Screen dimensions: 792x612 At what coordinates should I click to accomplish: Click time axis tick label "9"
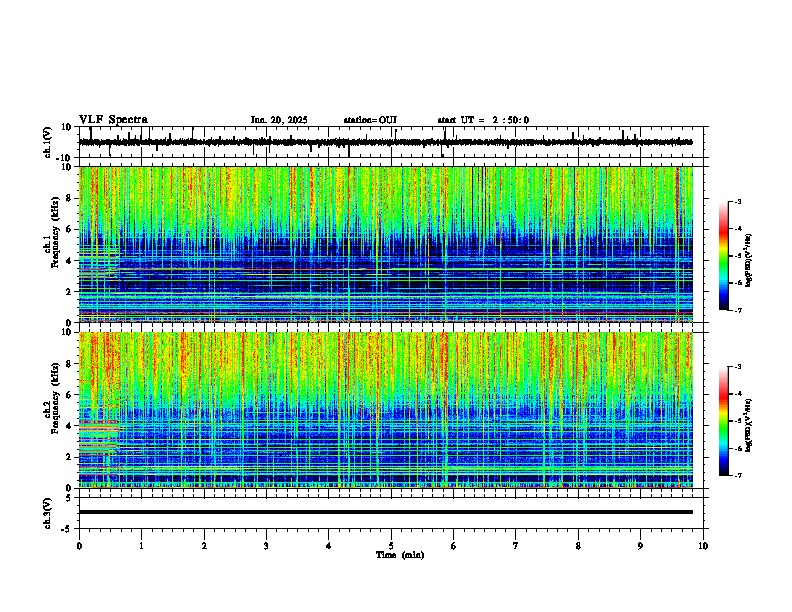click(640, 546)
